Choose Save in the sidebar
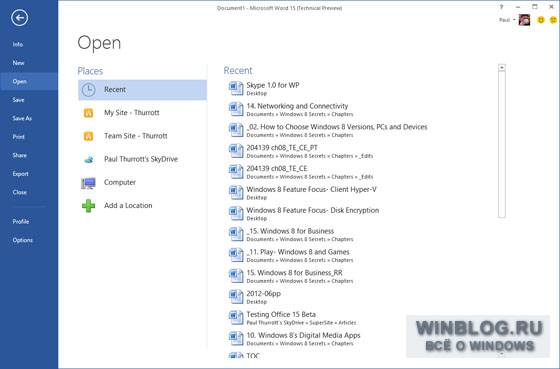 pyautogui.click(x=18, y=100)
